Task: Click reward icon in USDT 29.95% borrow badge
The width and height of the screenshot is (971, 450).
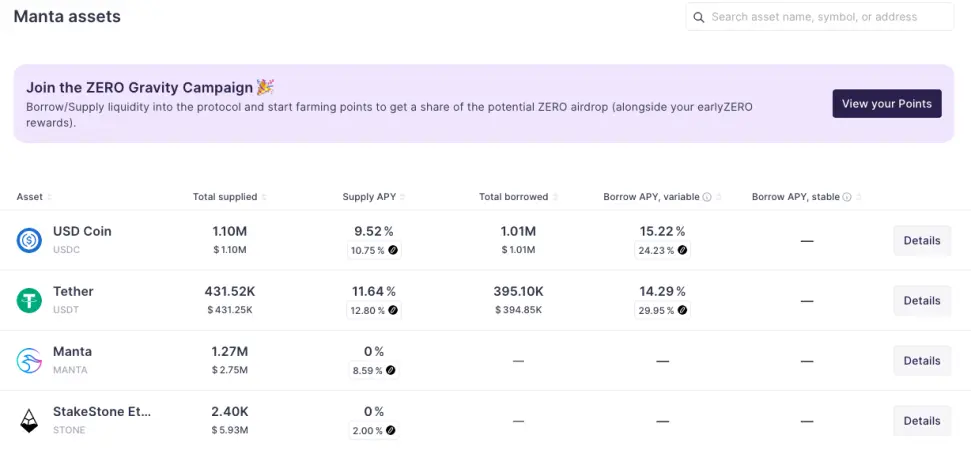Action: [x=682, y=310]
